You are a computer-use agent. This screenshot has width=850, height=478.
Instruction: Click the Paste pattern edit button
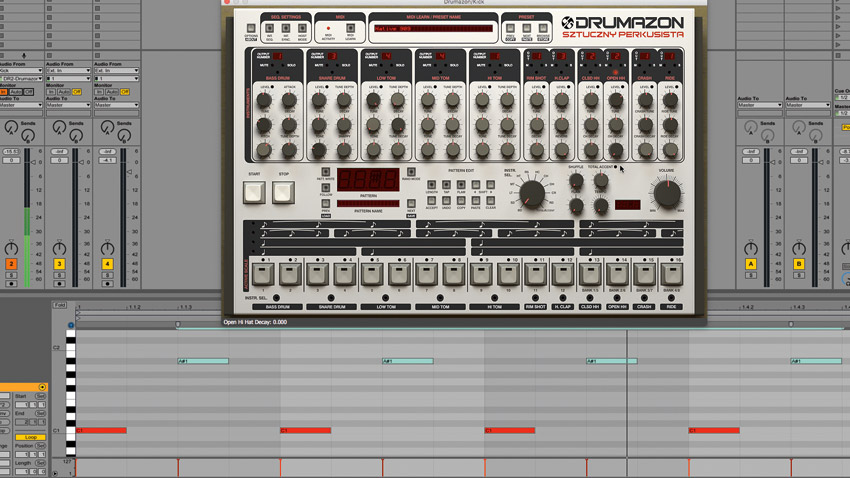(x=475, y=201)
